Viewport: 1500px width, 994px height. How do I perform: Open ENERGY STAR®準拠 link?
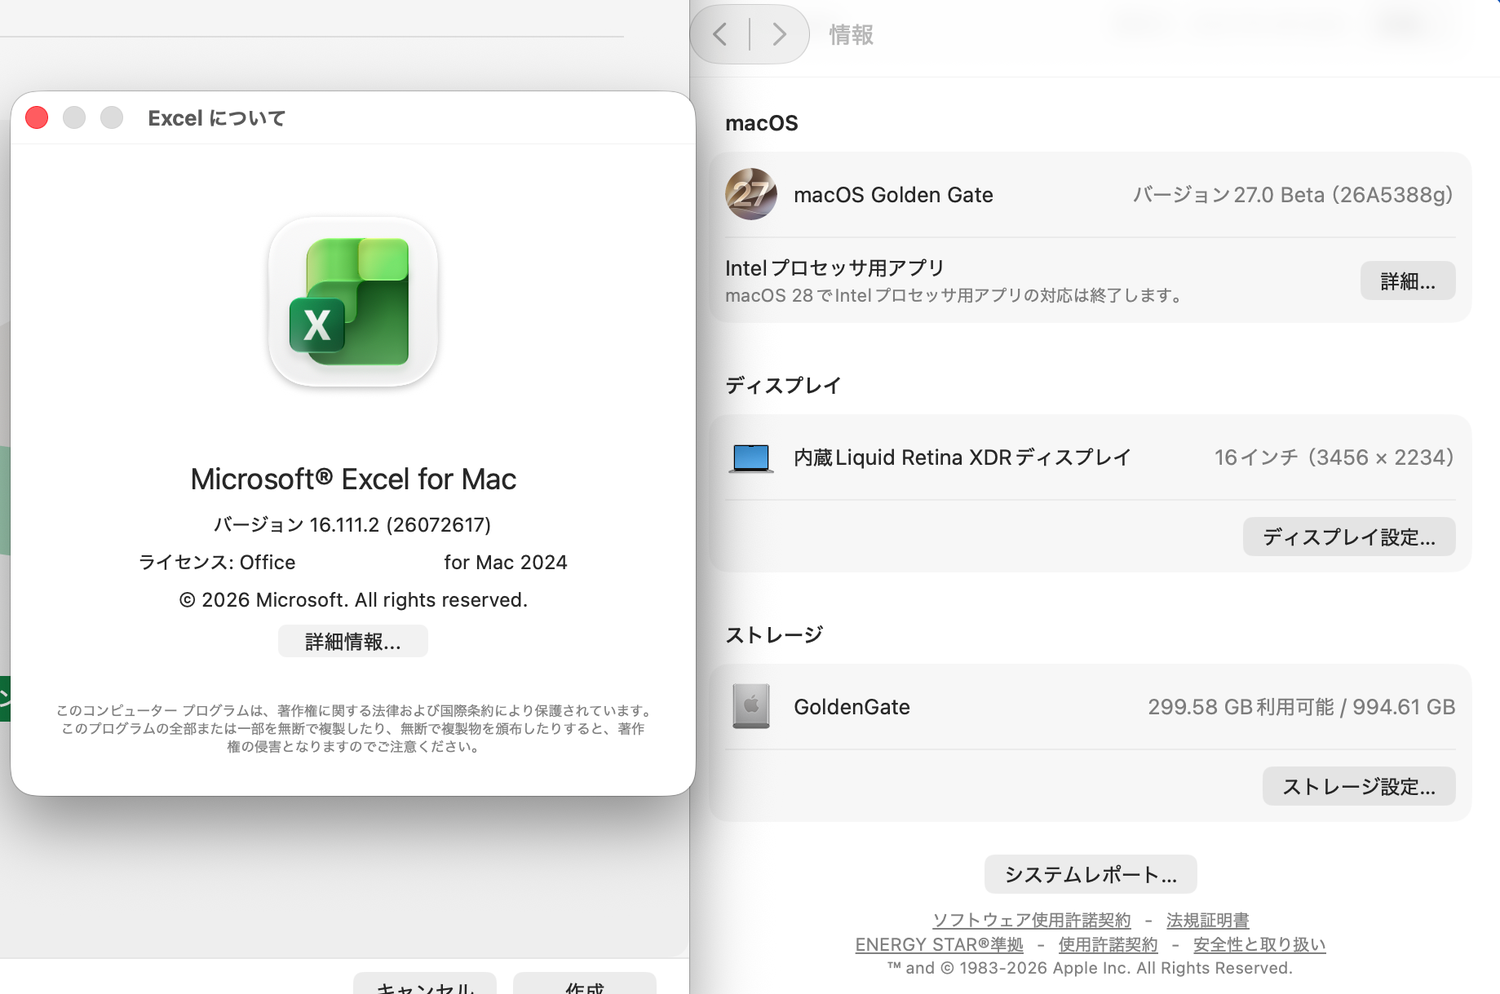click(x=939, y=944)
